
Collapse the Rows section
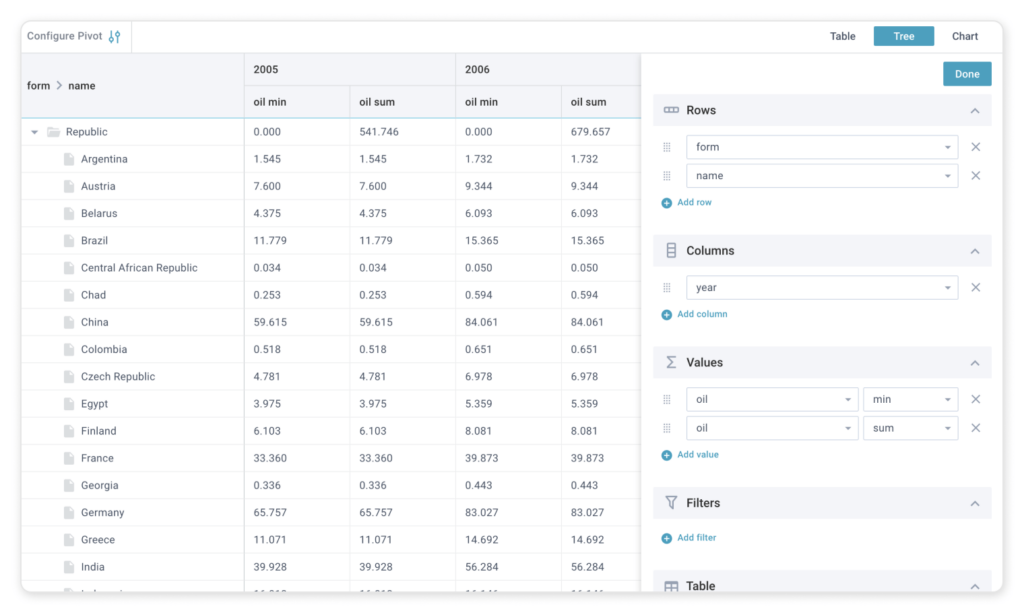click(975, 111)
